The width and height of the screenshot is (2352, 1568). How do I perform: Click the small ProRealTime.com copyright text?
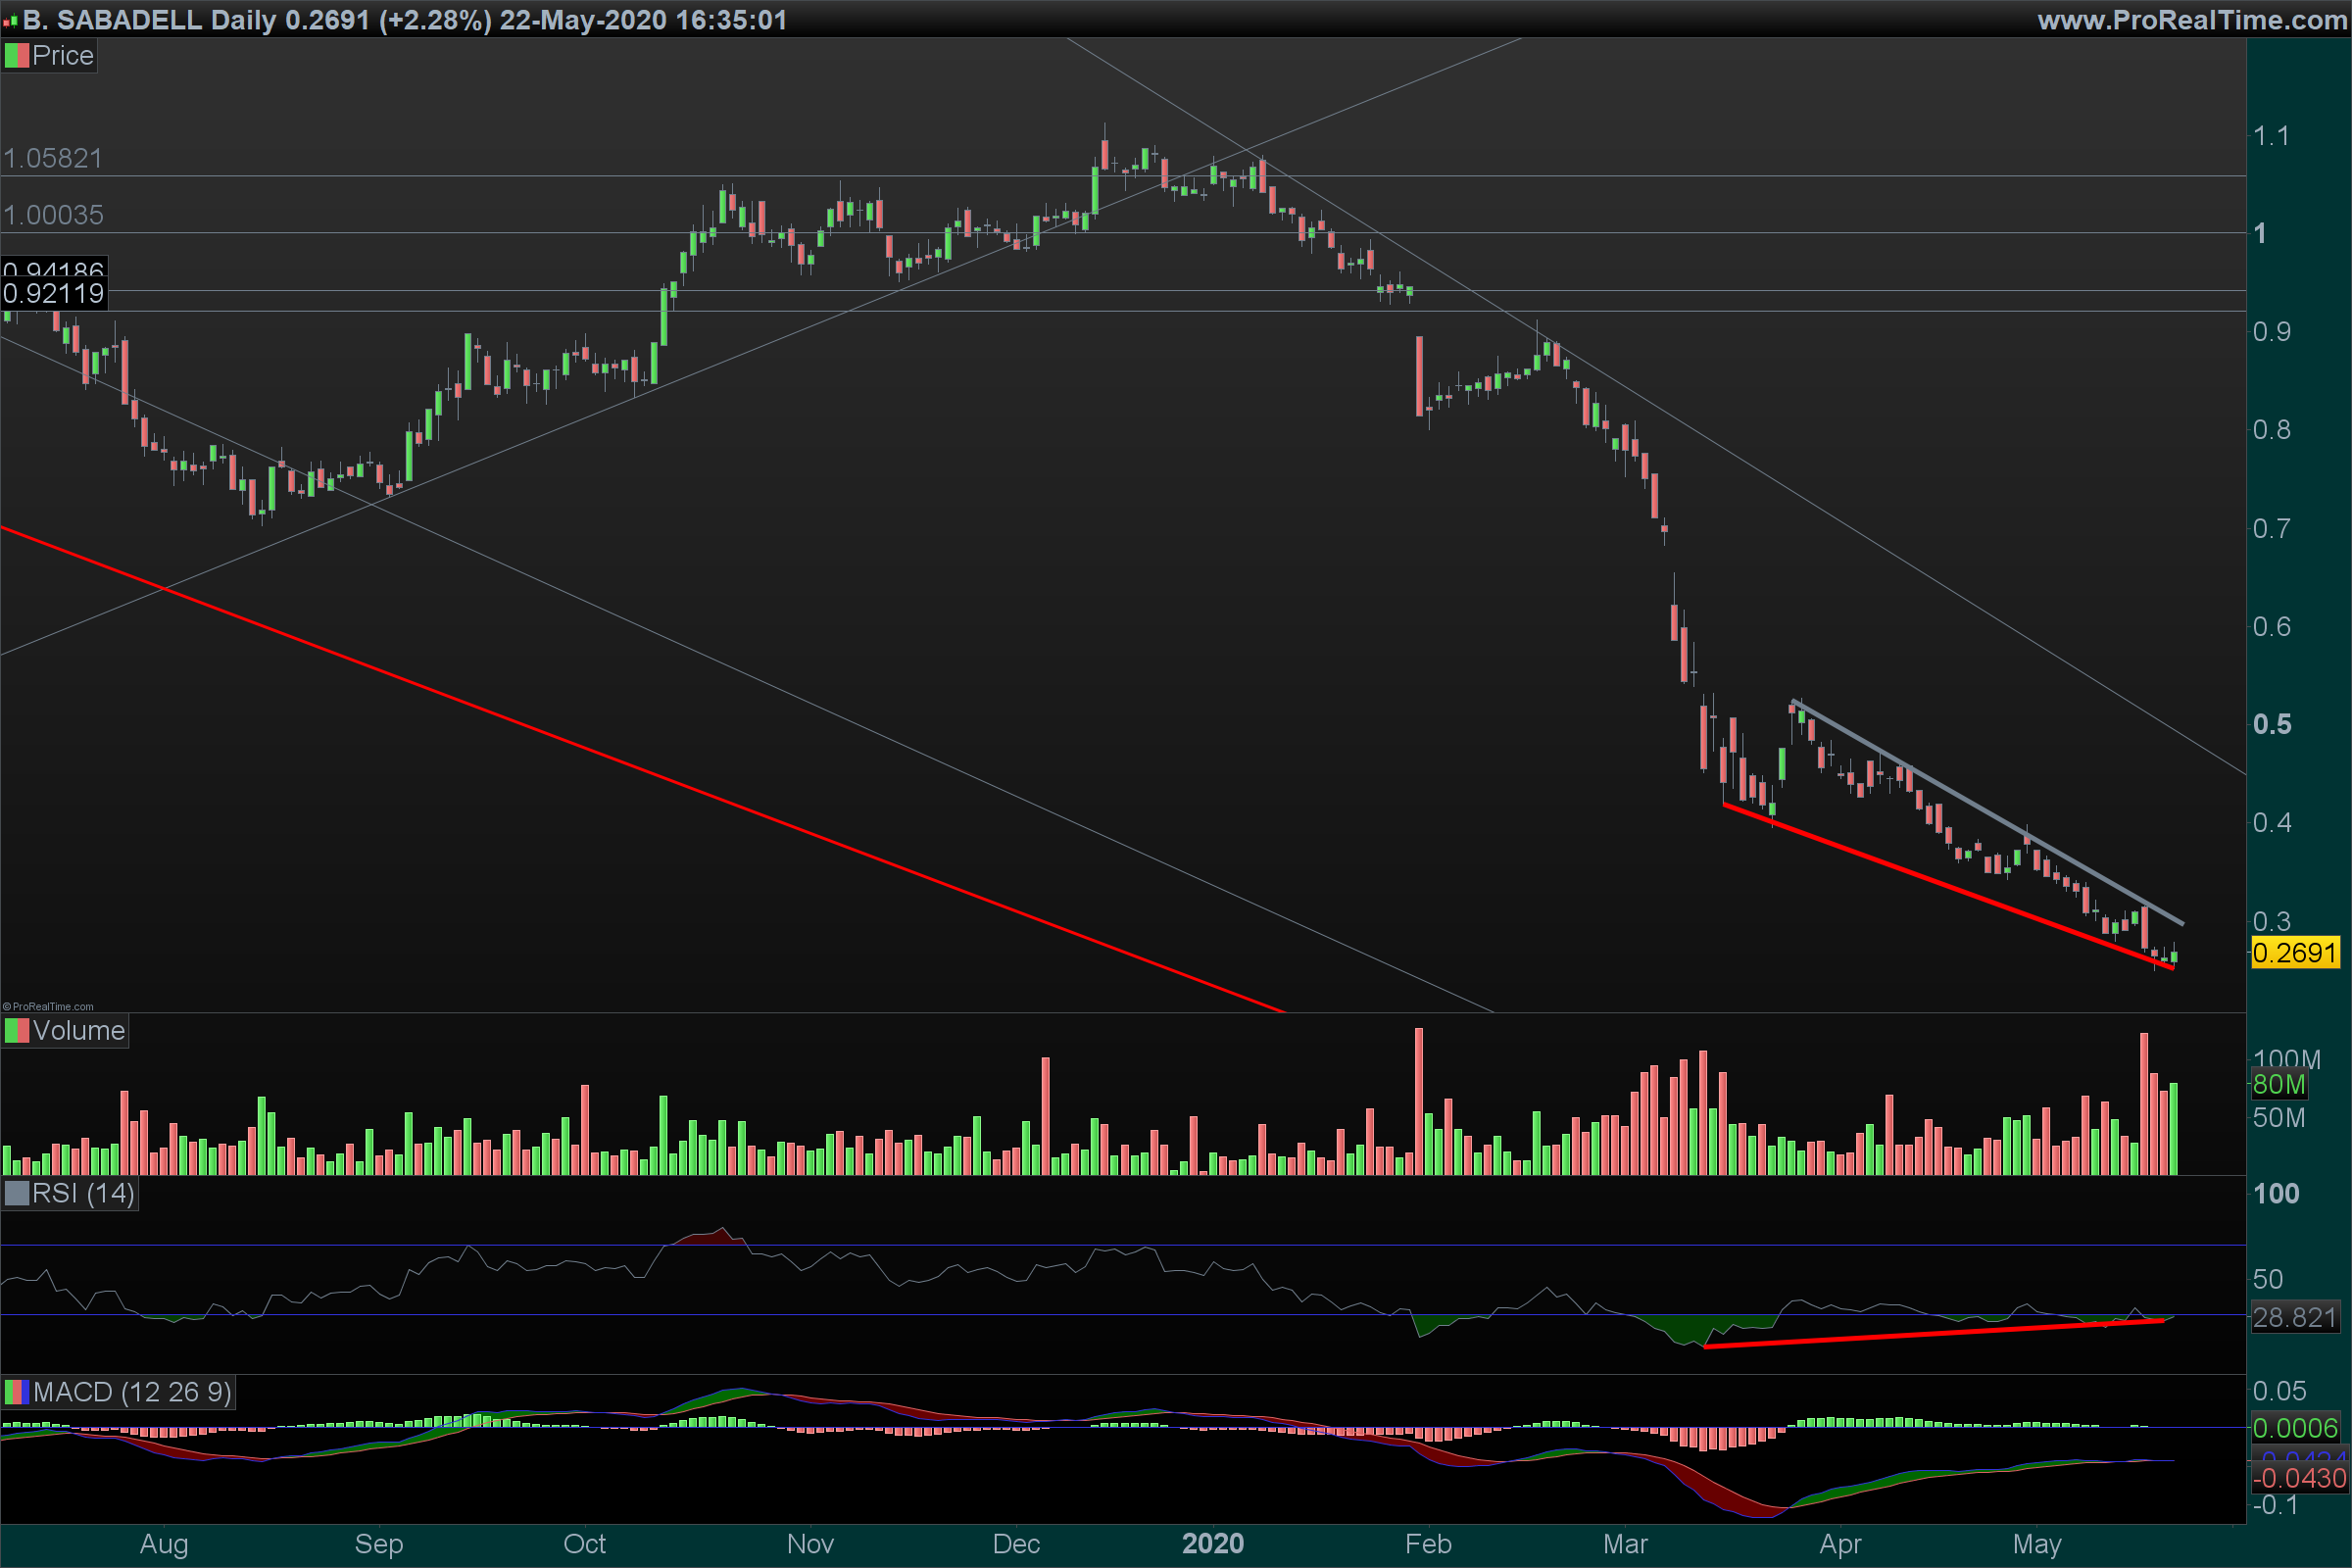tap(49, 1007)
